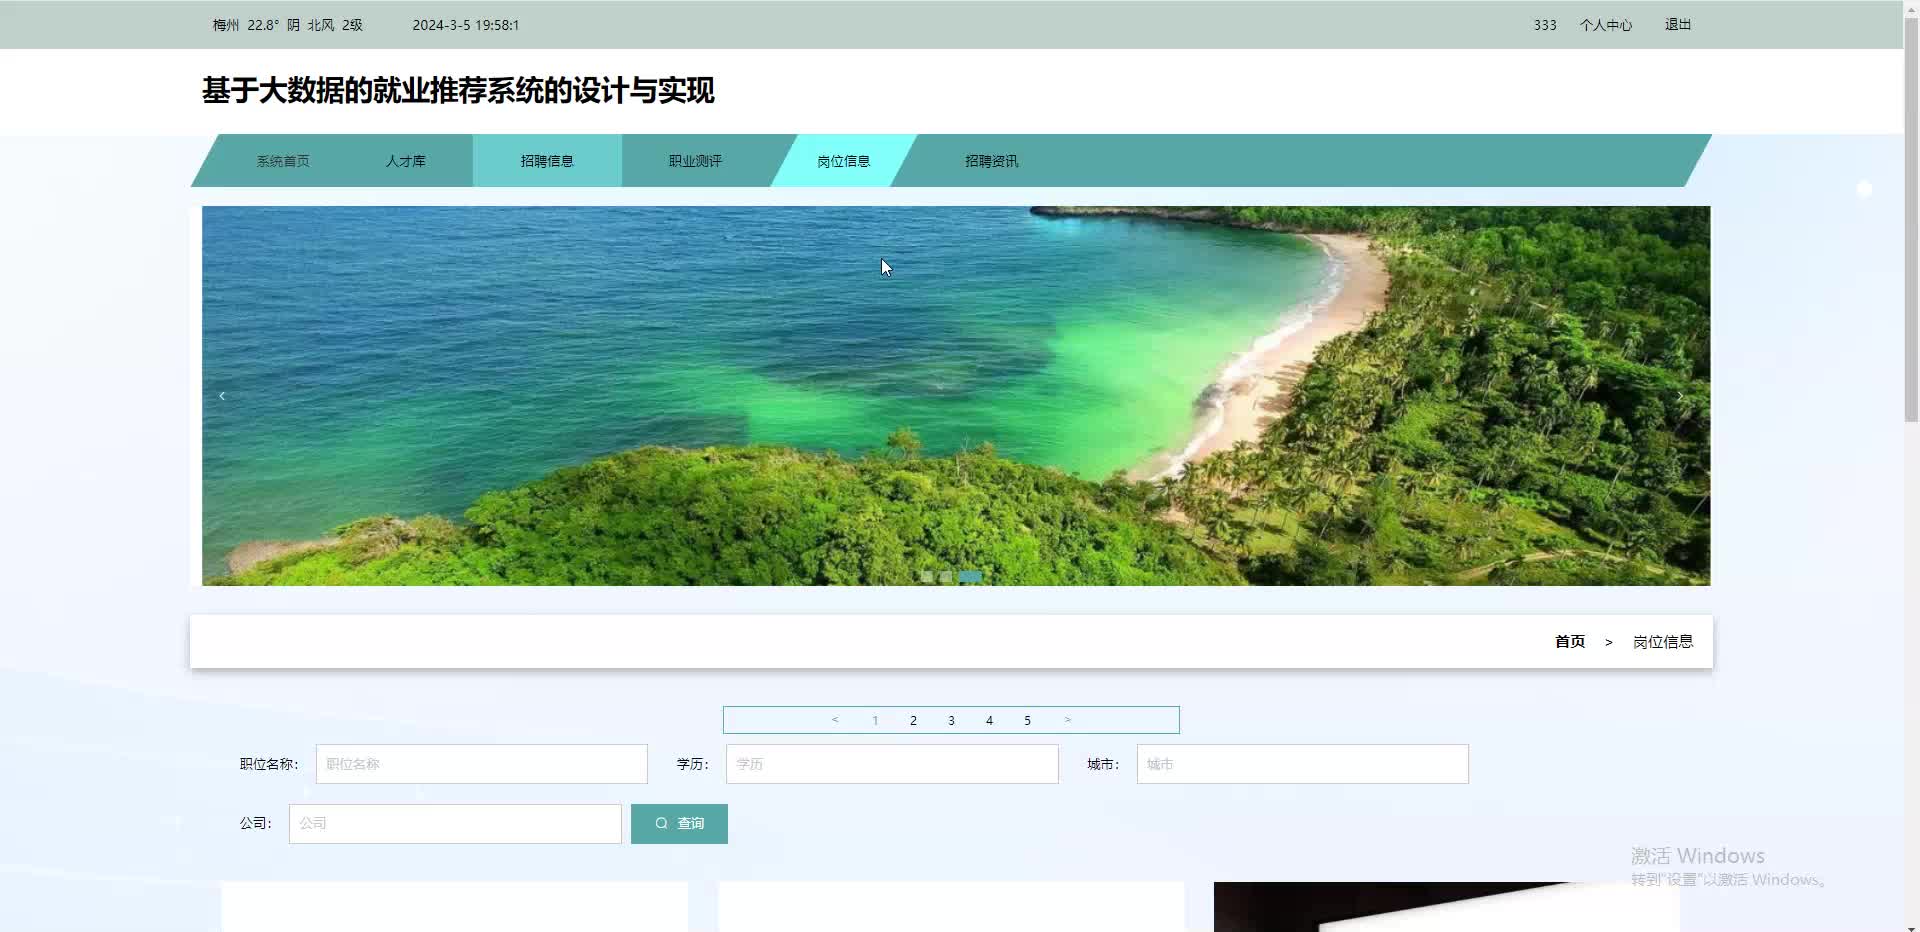
Task: Open the 人才库 navigation tab
Action: 406,161
